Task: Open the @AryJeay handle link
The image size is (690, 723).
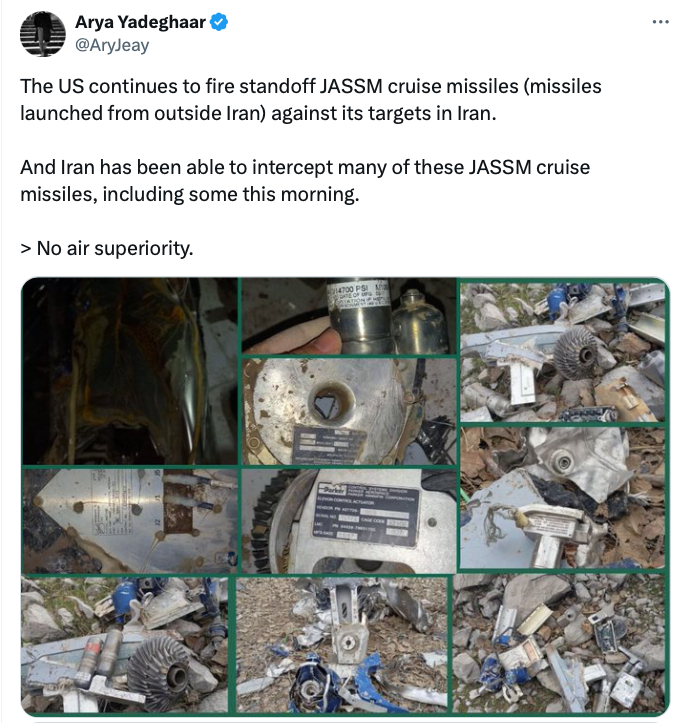Action: 112,45
